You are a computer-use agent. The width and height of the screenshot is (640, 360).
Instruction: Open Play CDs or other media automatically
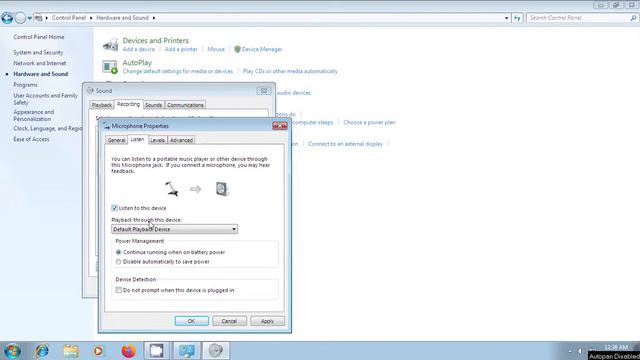click(x=290, y=71)
